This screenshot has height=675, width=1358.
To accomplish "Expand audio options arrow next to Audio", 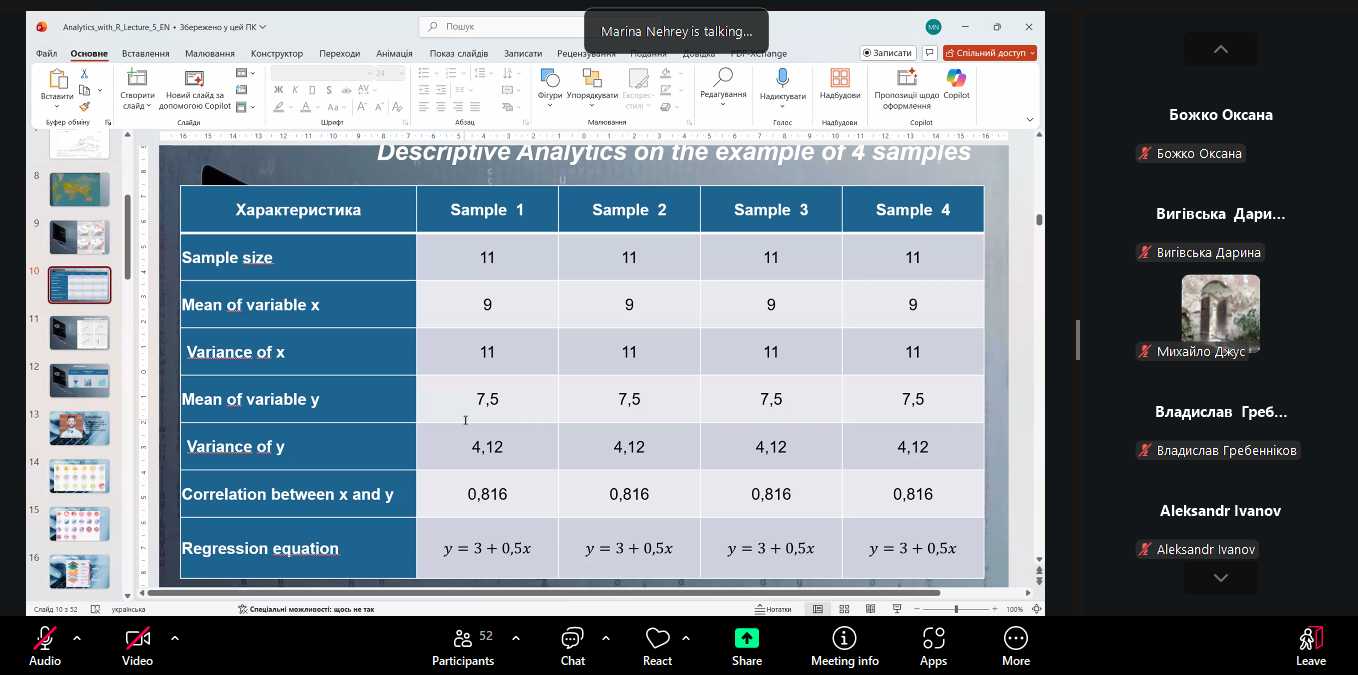I will [77, 637].
